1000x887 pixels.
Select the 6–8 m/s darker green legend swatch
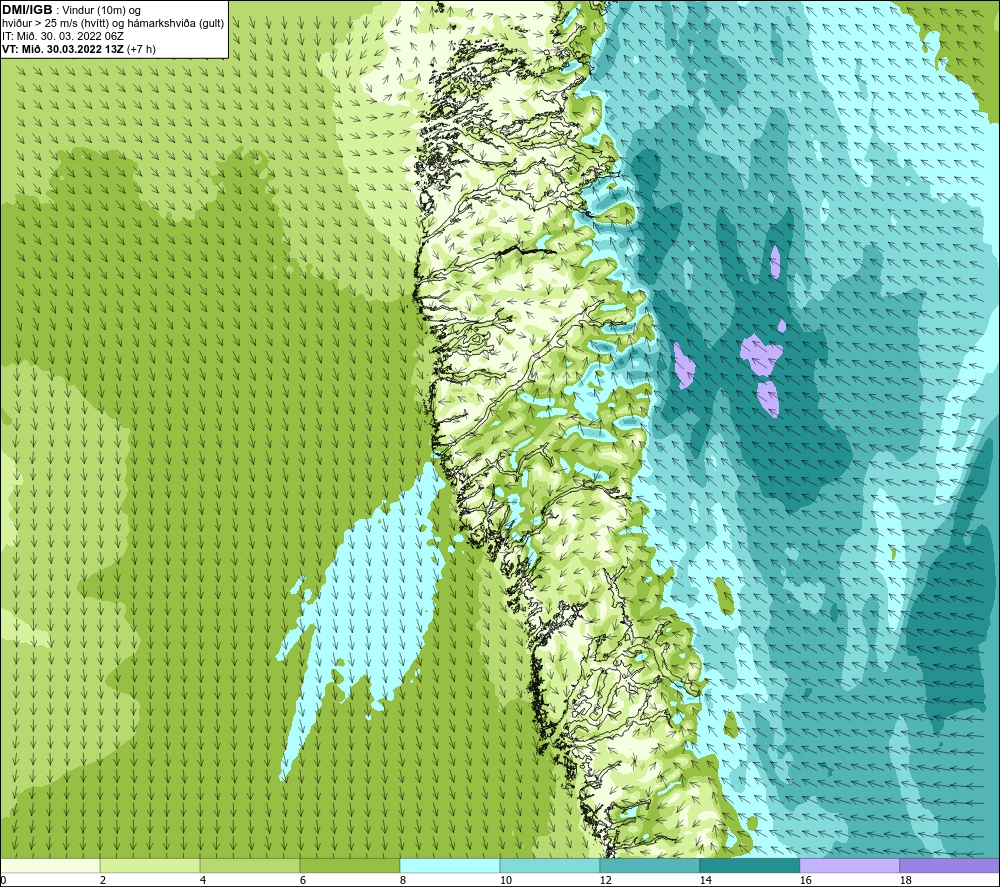[349, 865]
